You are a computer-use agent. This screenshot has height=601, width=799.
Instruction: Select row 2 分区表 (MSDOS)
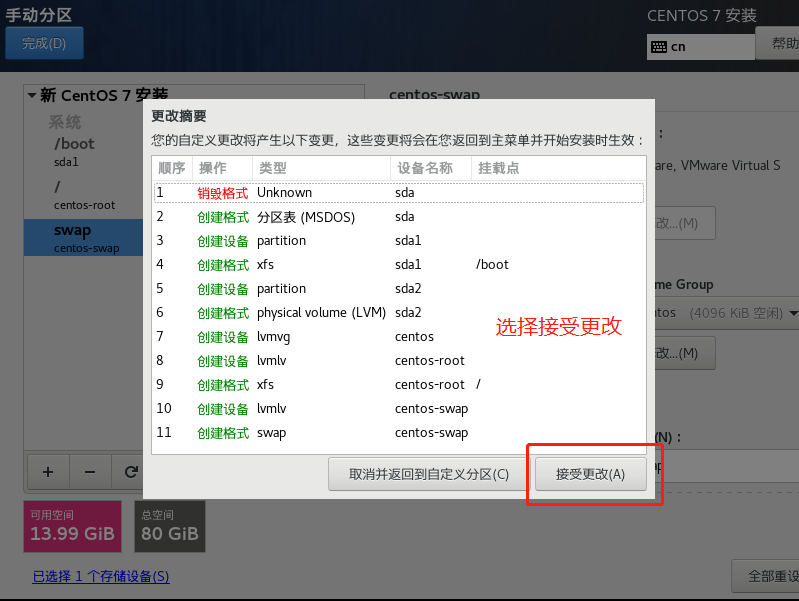click(x=399, y=217)
